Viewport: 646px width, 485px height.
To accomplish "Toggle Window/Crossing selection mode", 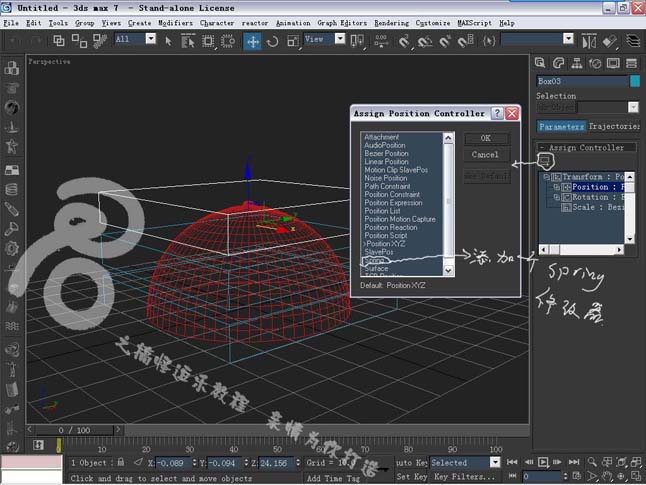I will [x=228, y=41].
